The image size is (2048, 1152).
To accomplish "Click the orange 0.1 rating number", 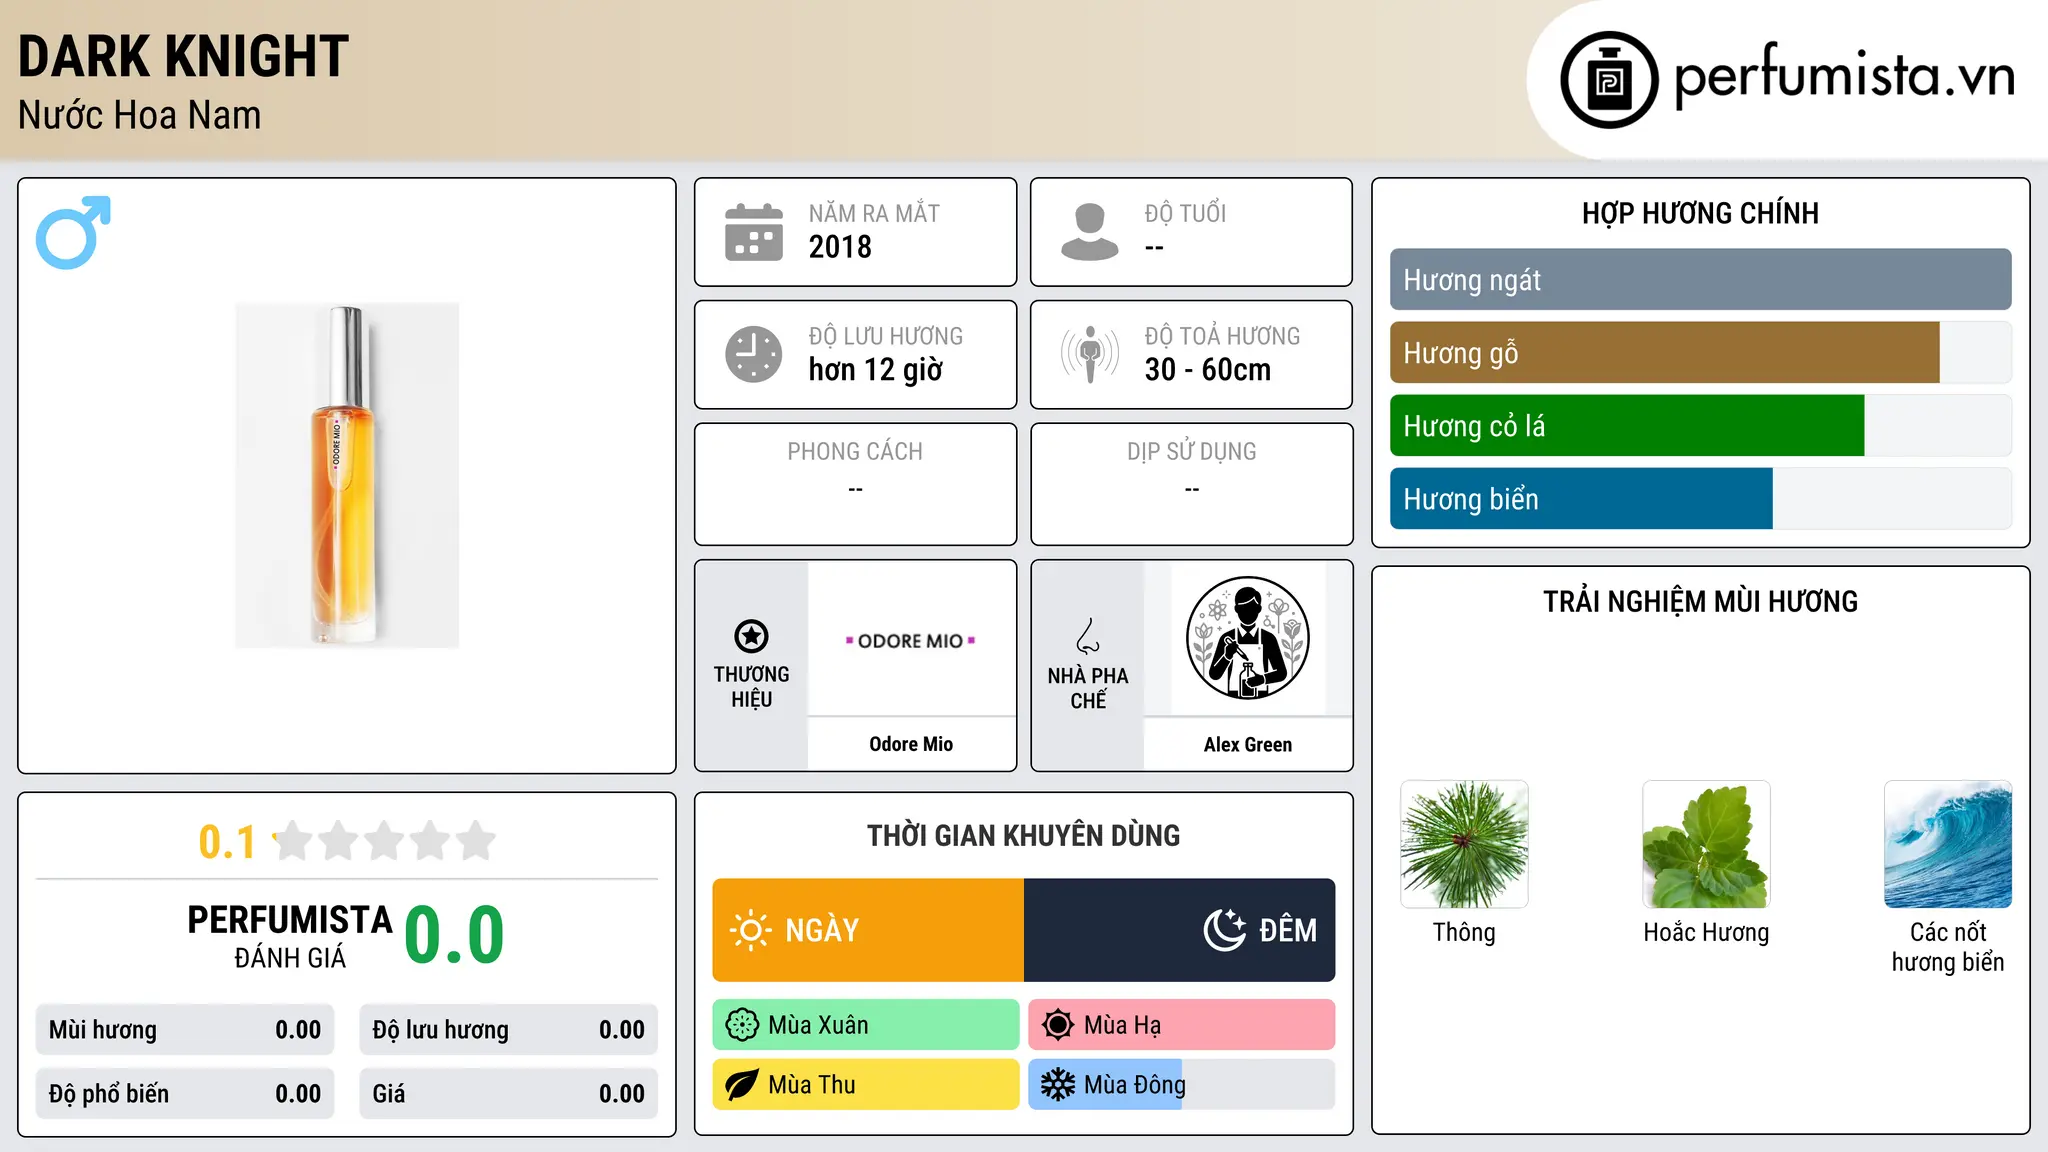I will pos(227,842).
